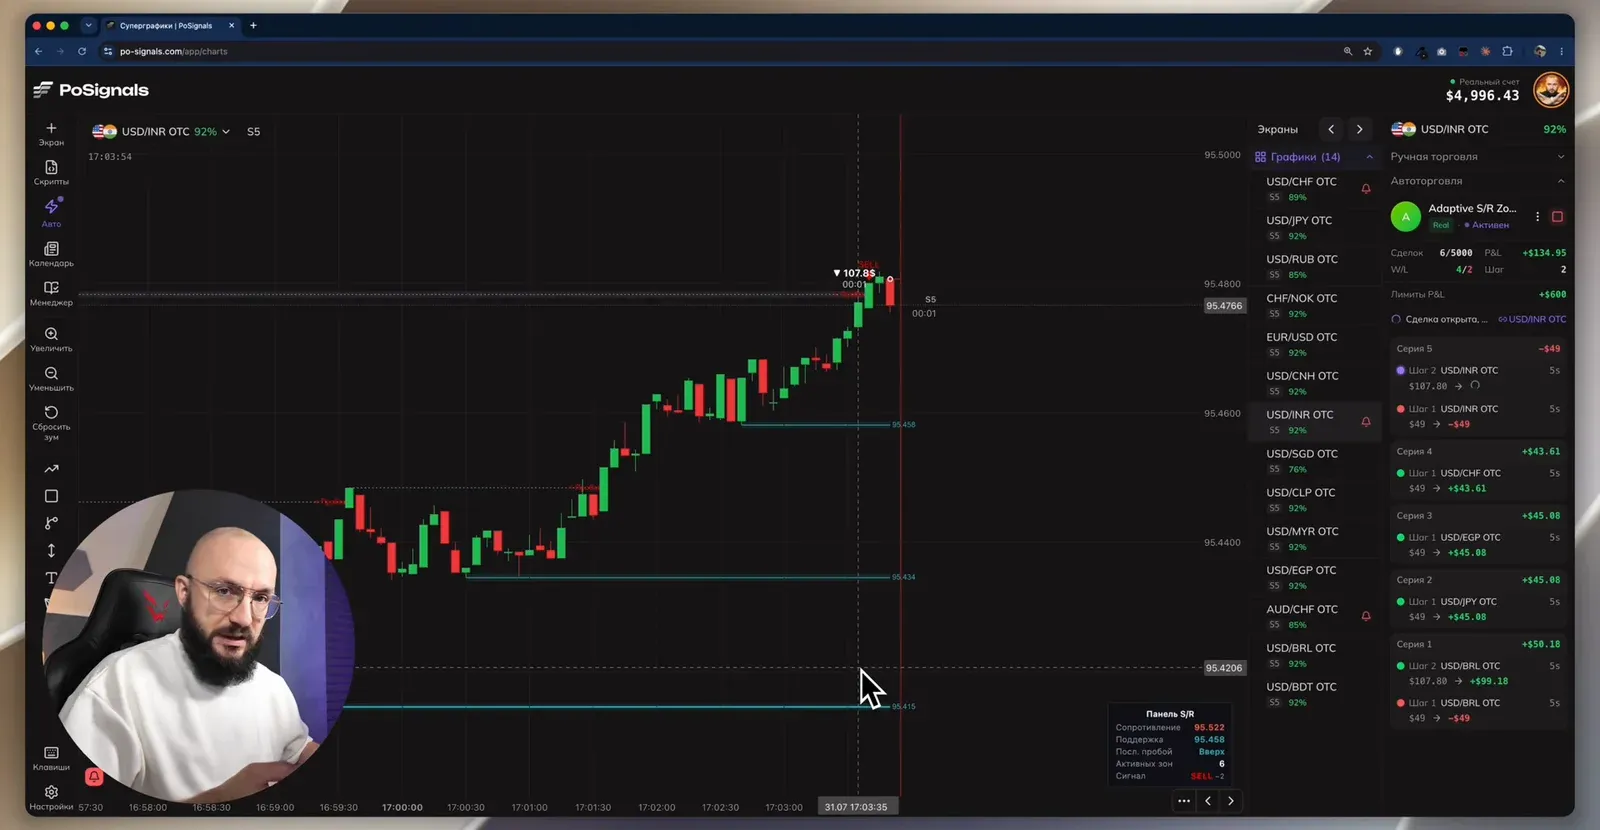Select the text T drawing tool
This screenshot has width=1600, height=830.
coord(51,578)
